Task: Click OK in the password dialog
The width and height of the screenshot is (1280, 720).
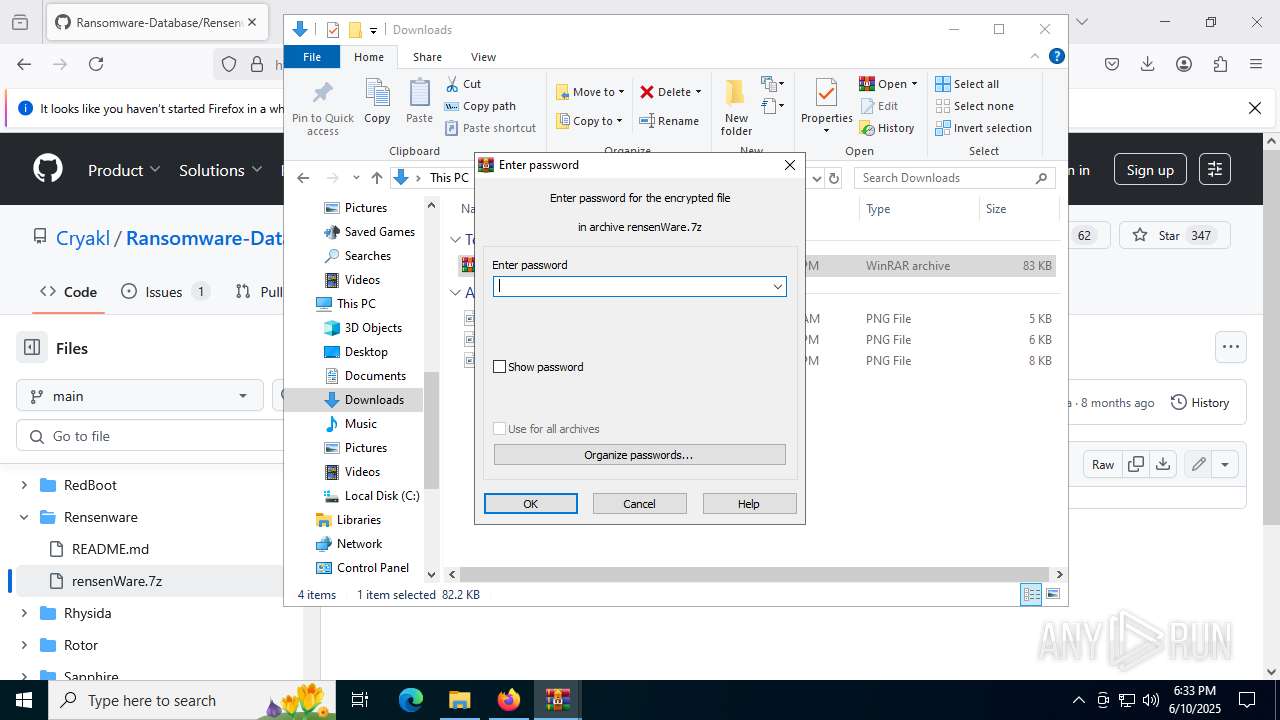Action: point(531,504)
